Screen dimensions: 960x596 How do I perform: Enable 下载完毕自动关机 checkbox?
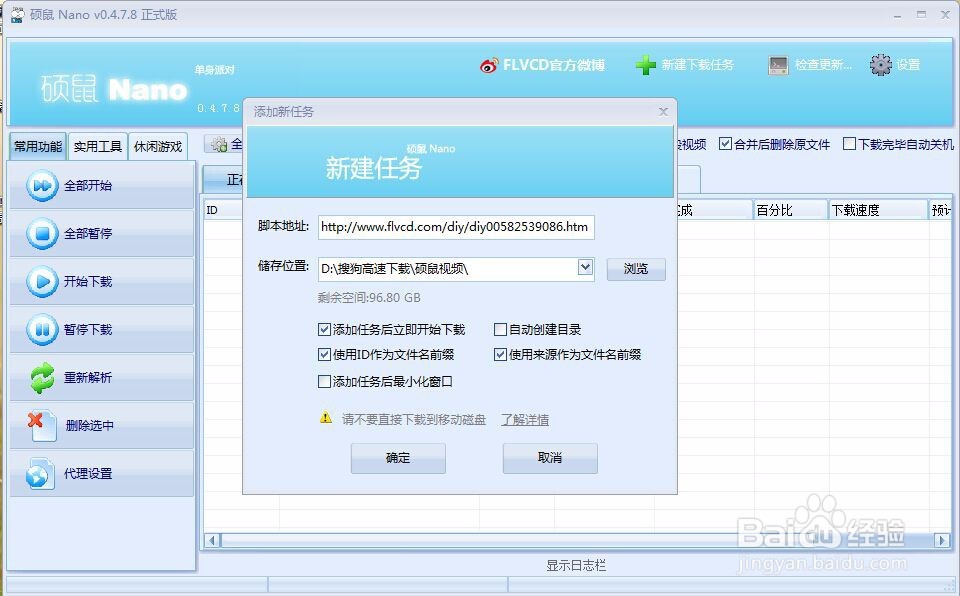pyautogui.click(x=849, y=144)
